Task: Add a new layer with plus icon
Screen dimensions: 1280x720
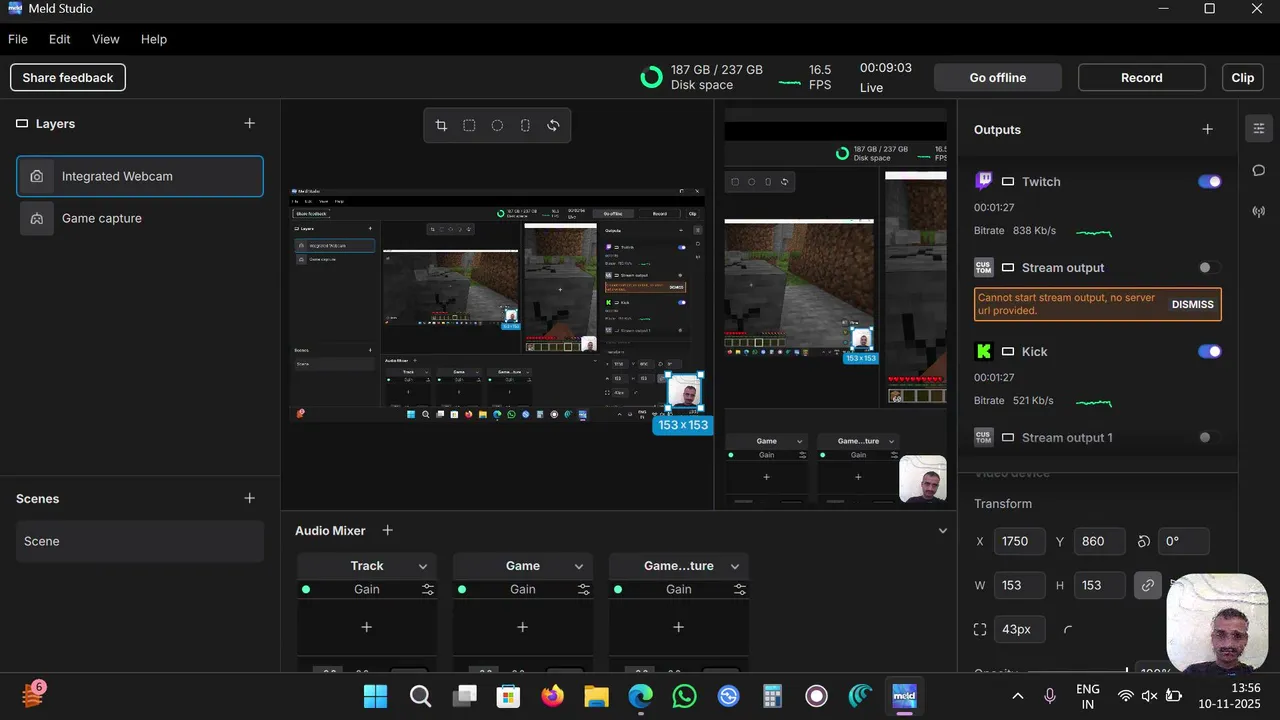Action: tap(250, 123)
